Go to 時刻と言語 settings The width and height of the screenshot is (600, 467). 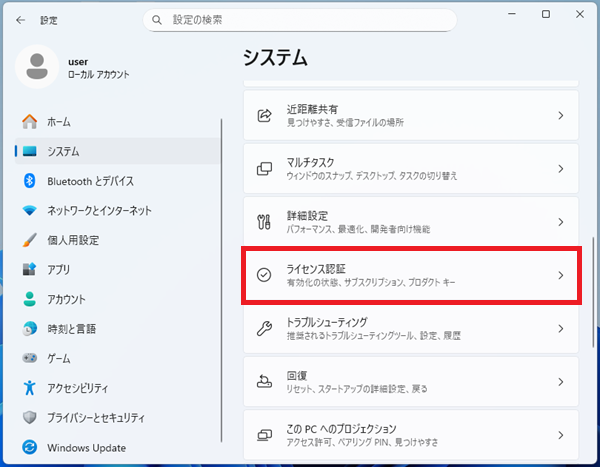click(x=70, y=328)
